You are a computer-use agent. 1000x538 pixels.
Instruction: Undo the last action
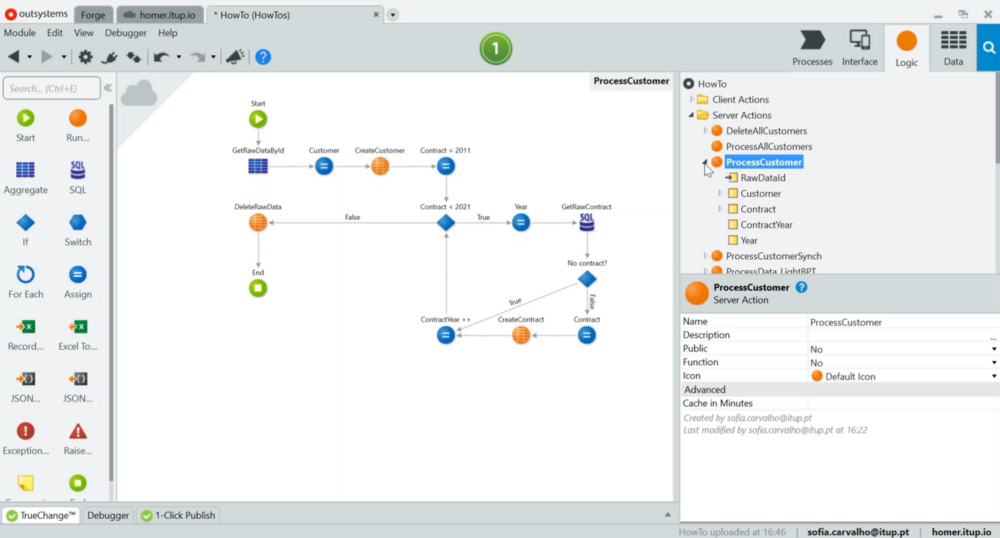pos(161,57)
